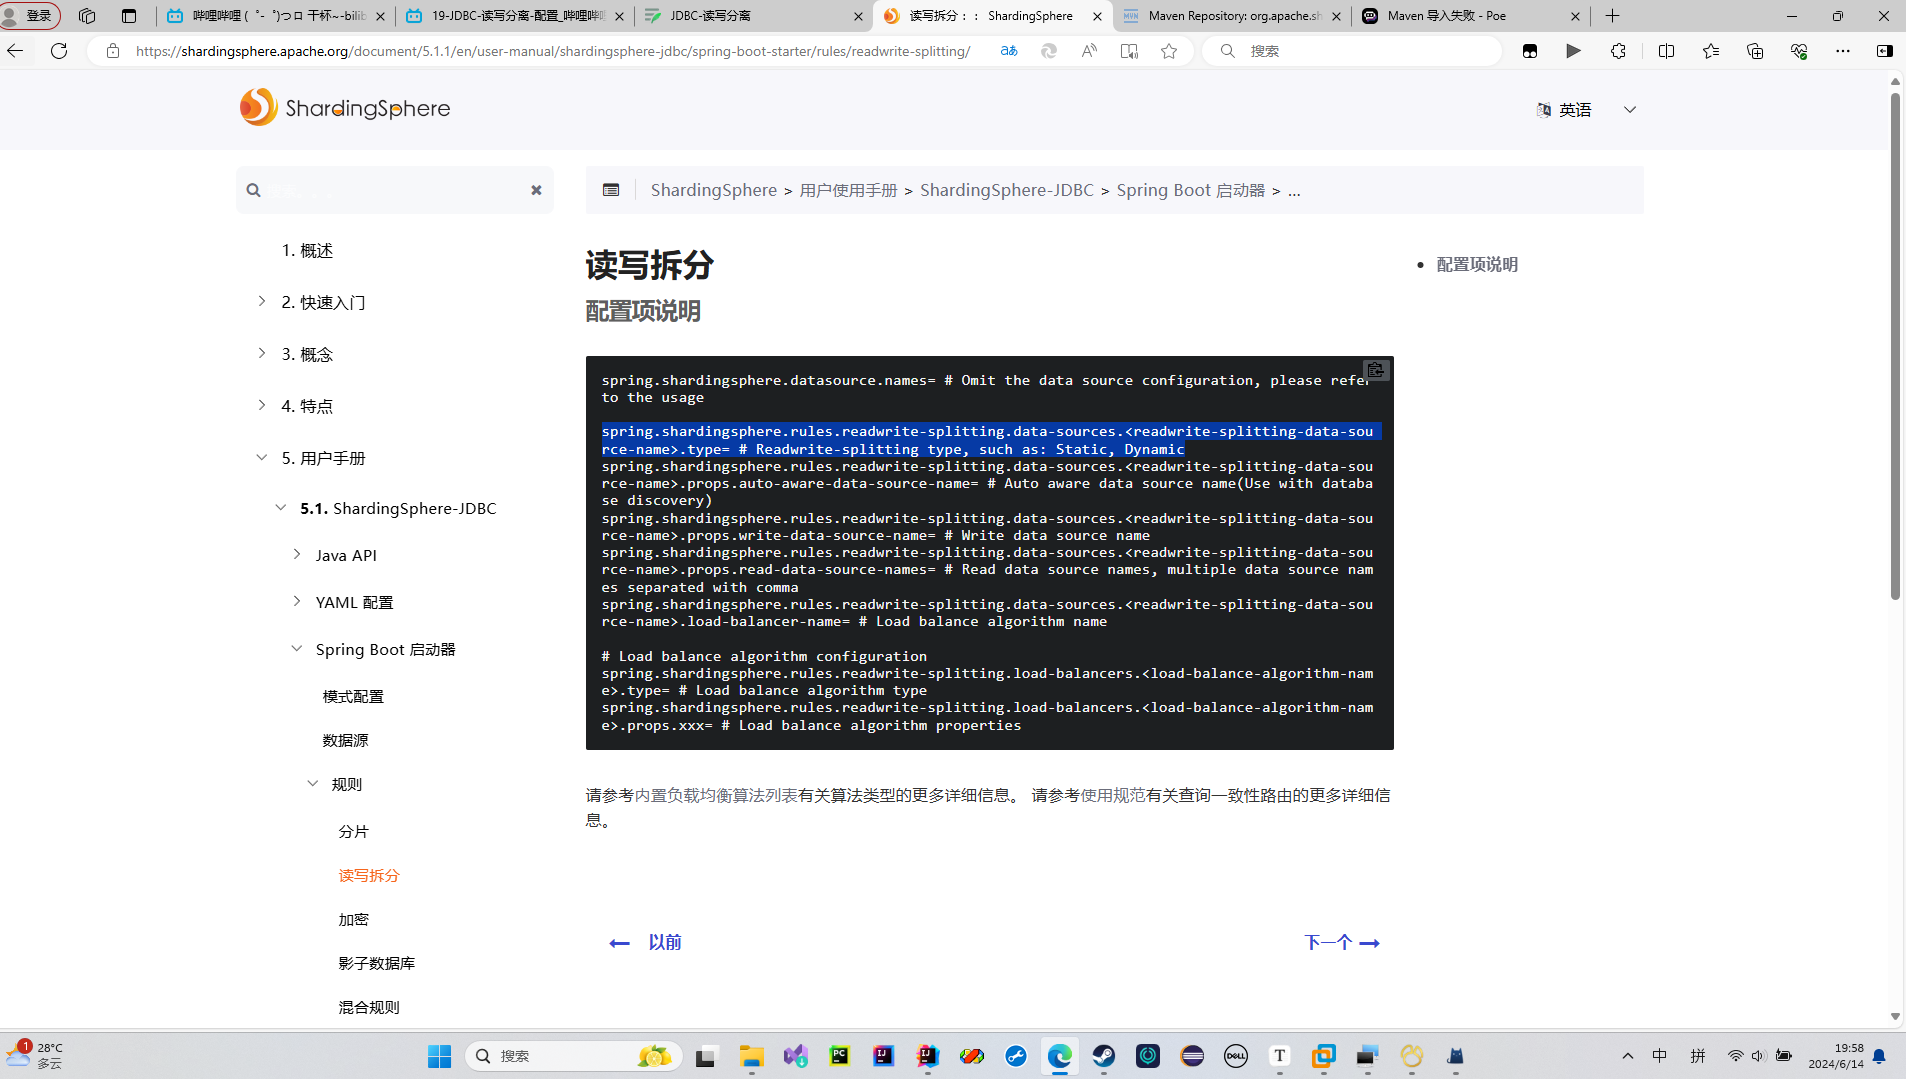Open 分片 rule page in sidebar
The image size is (1906, 1079).
pos(353,831)
